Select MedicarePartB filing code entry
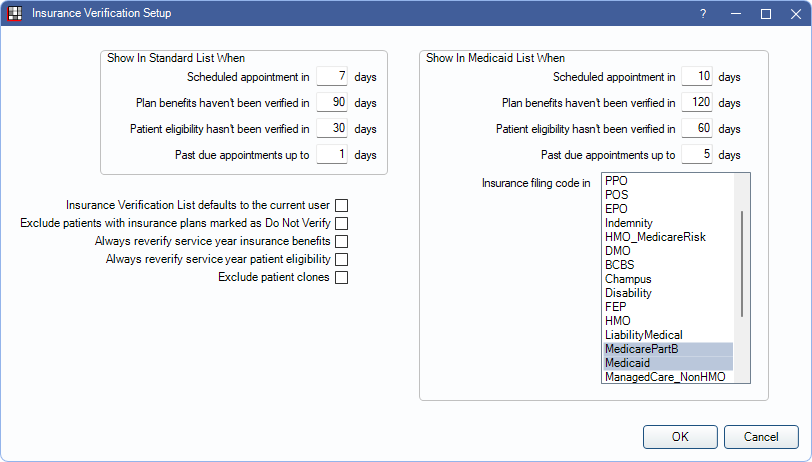812x462 pixels. click(668, 349)
